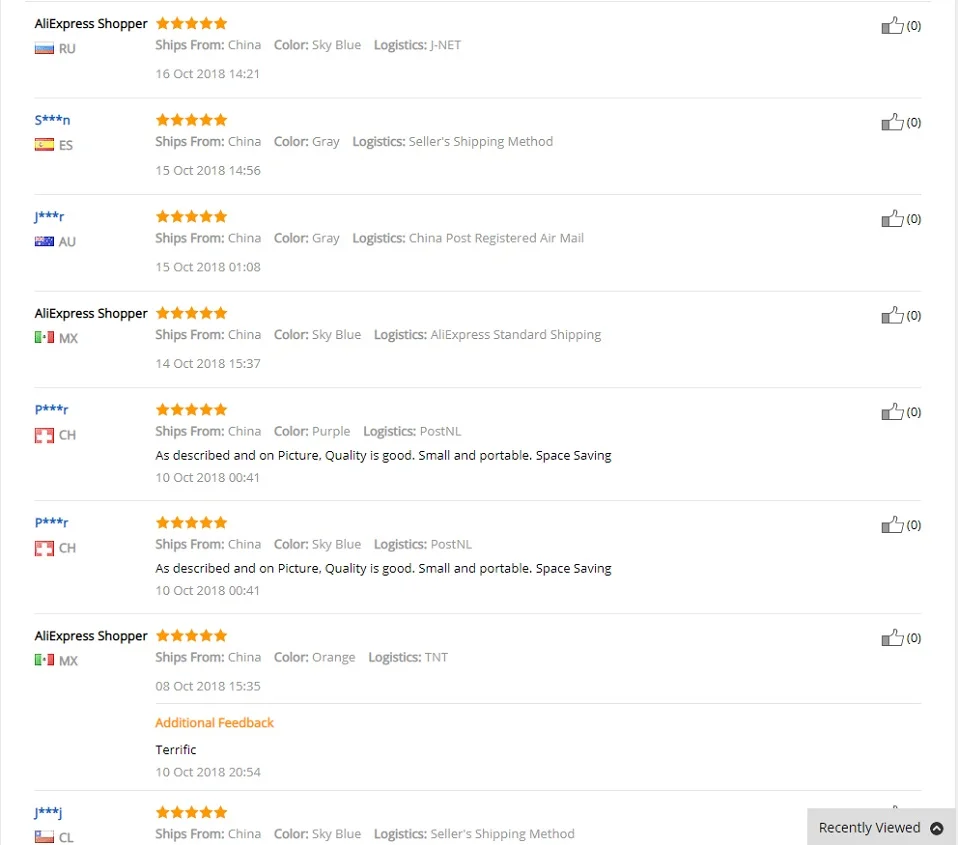Click thumbs-up on S***n's Gray review

[x=892, y=122]
